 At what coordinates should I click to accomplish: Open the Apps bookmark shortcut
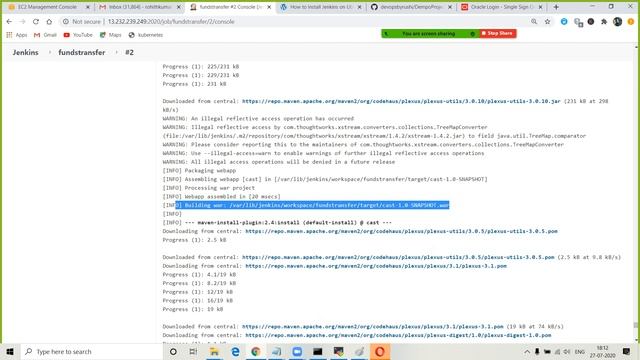click(x=17, y=35)
